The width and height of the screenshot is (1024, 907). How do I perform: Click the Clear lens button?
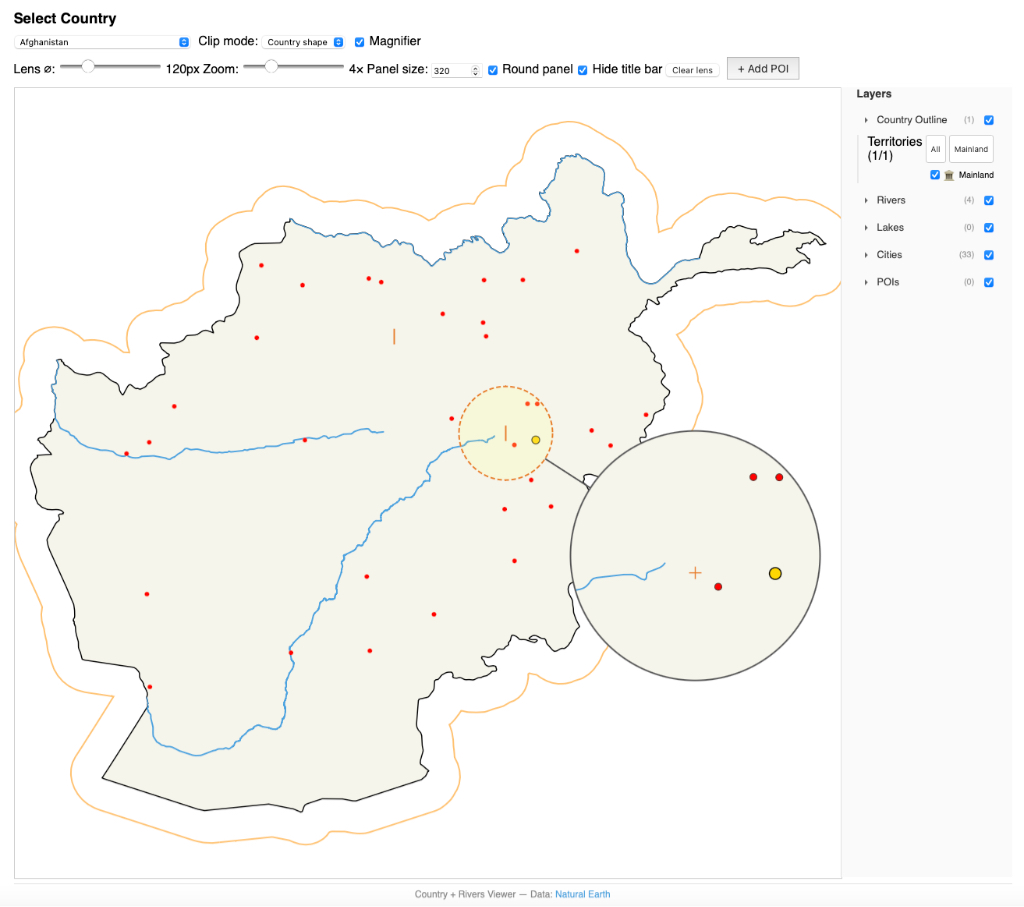click(x=692, y=70)
